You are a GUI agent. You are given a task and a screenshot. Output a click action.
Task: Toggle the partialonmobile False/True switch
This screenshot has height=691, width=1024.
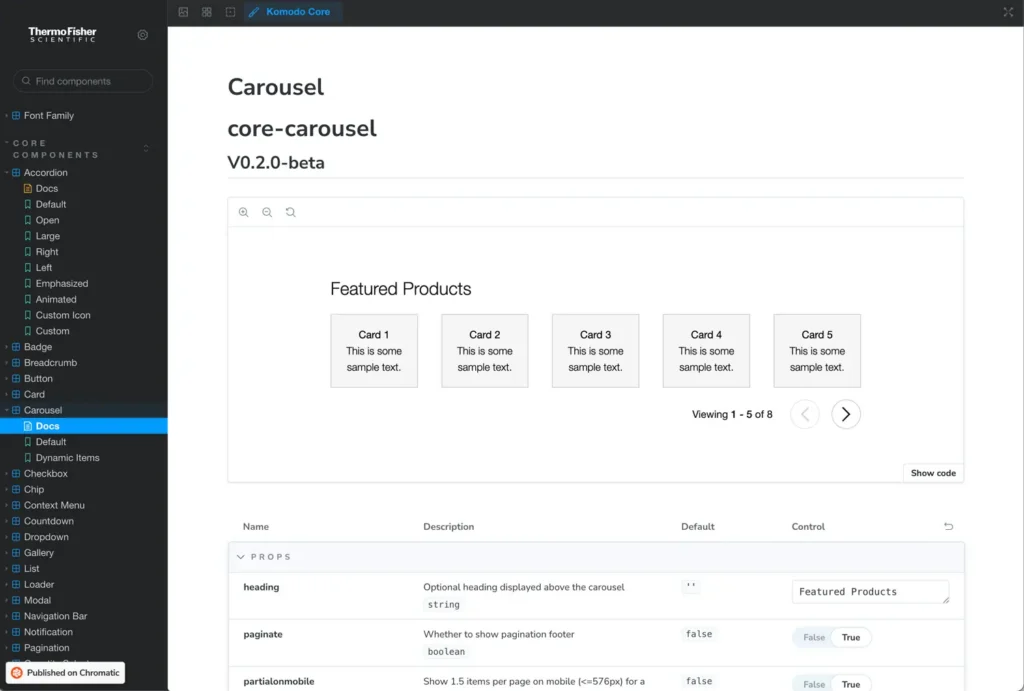[x=832, y=684]
